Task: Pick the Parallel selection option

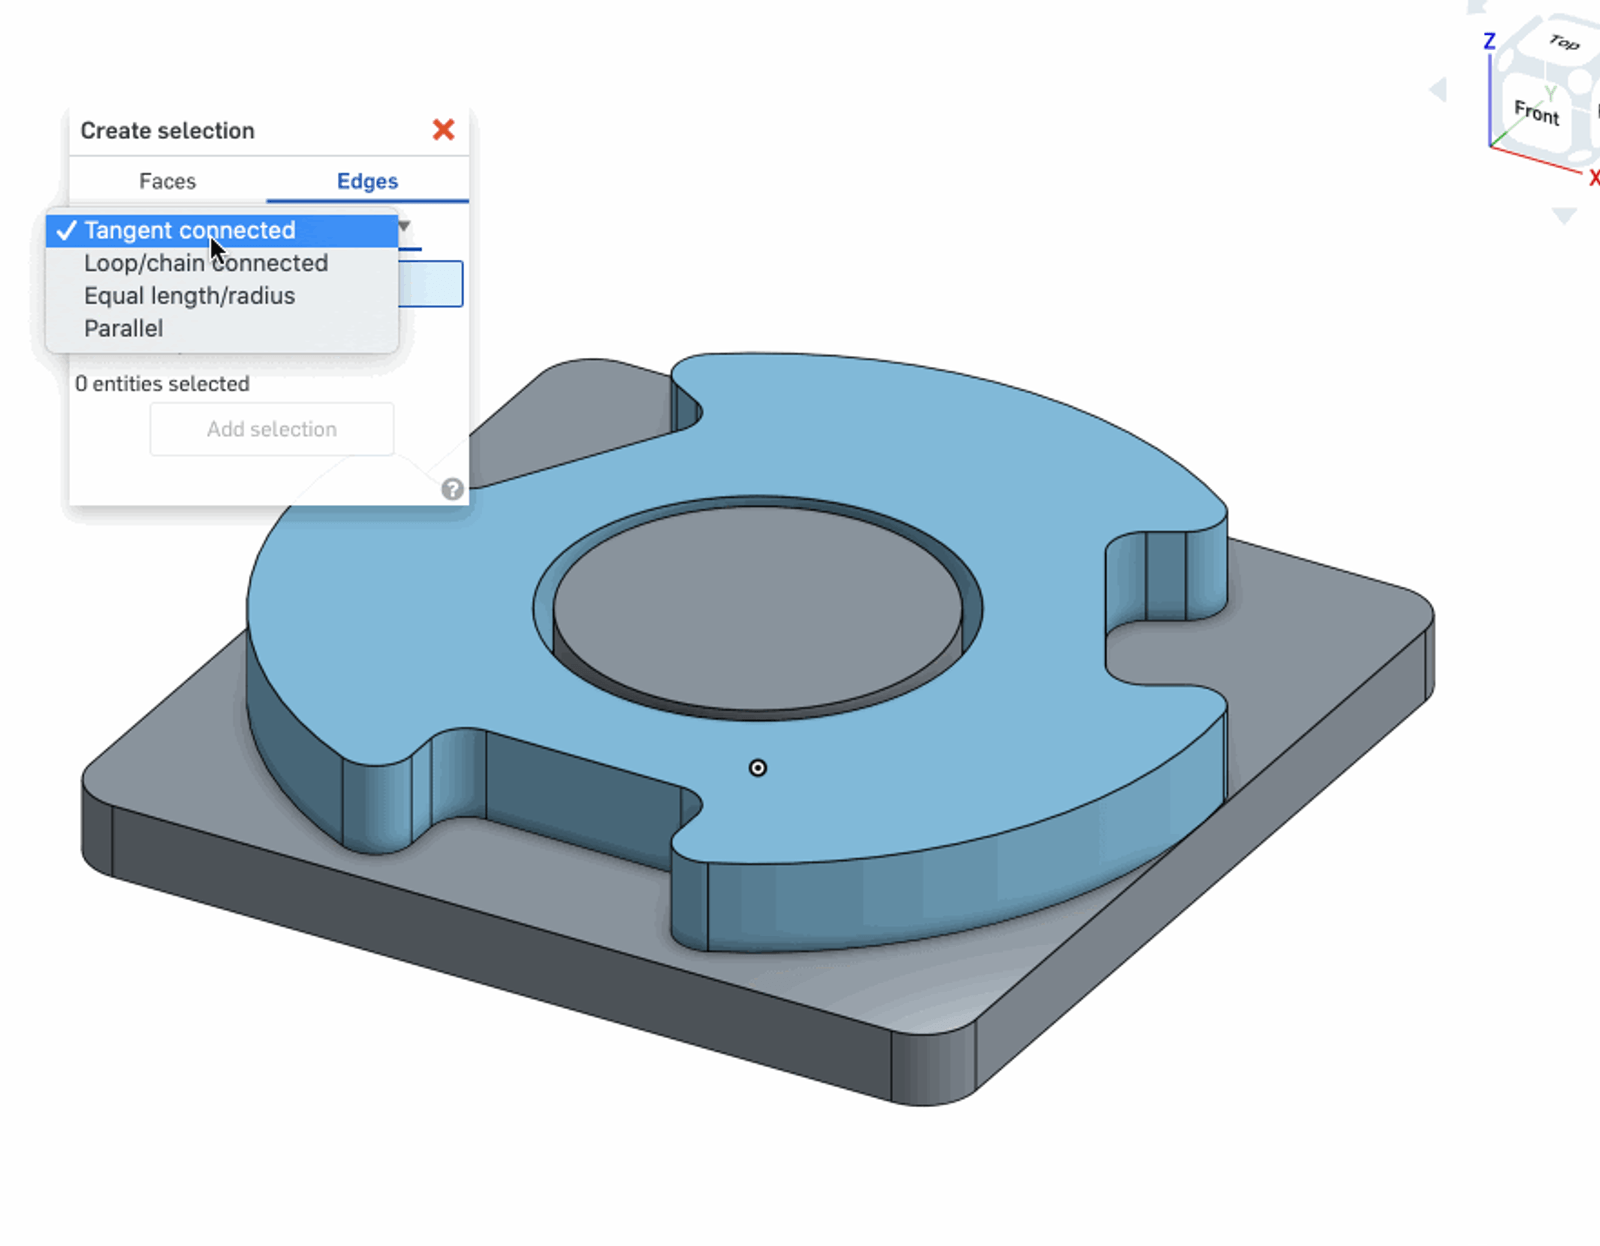Action: tap(123, 328)
